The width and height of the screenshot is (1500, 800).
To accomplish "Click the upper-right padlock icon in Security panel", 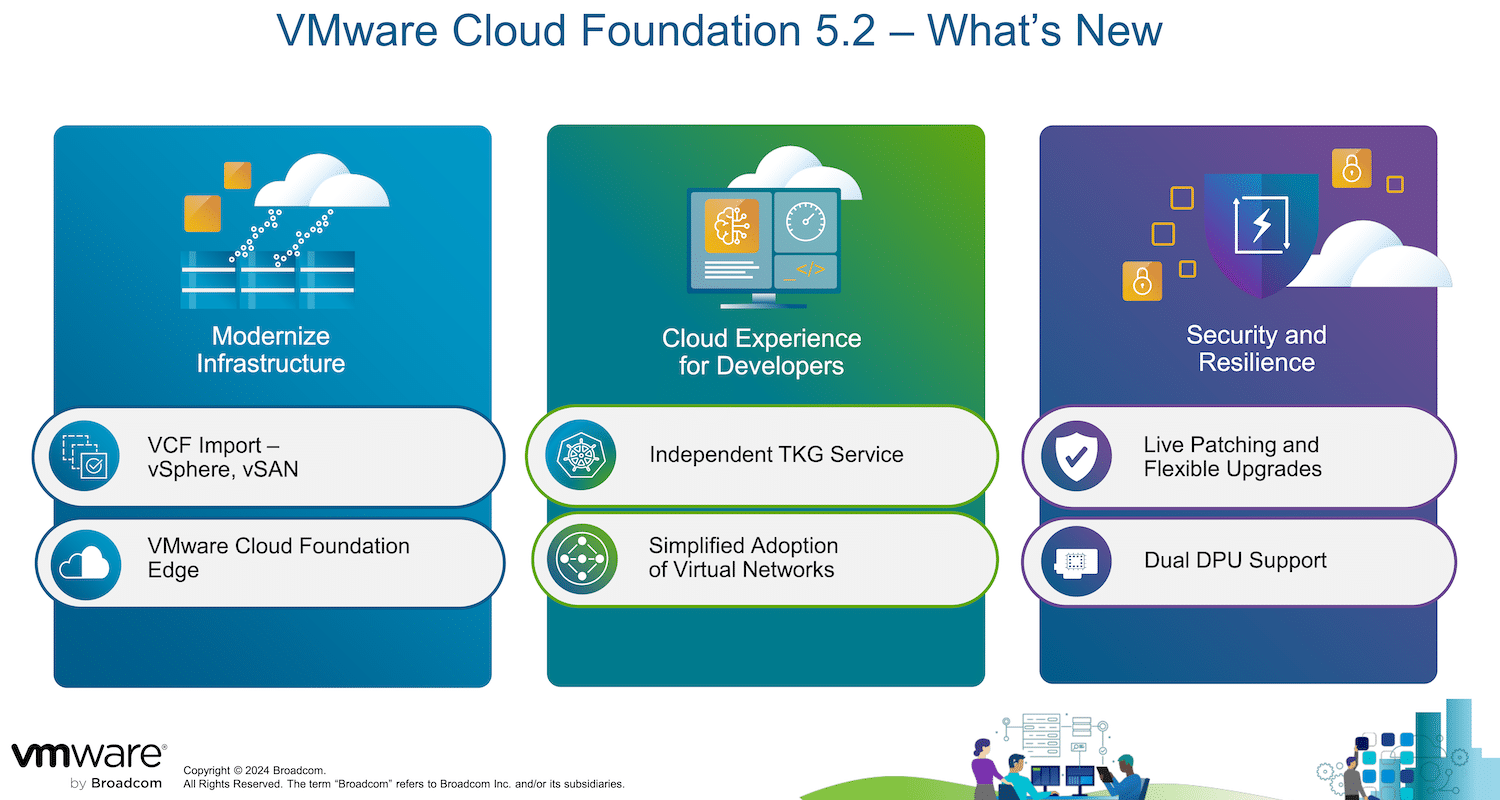I will tap(1351, 168).
